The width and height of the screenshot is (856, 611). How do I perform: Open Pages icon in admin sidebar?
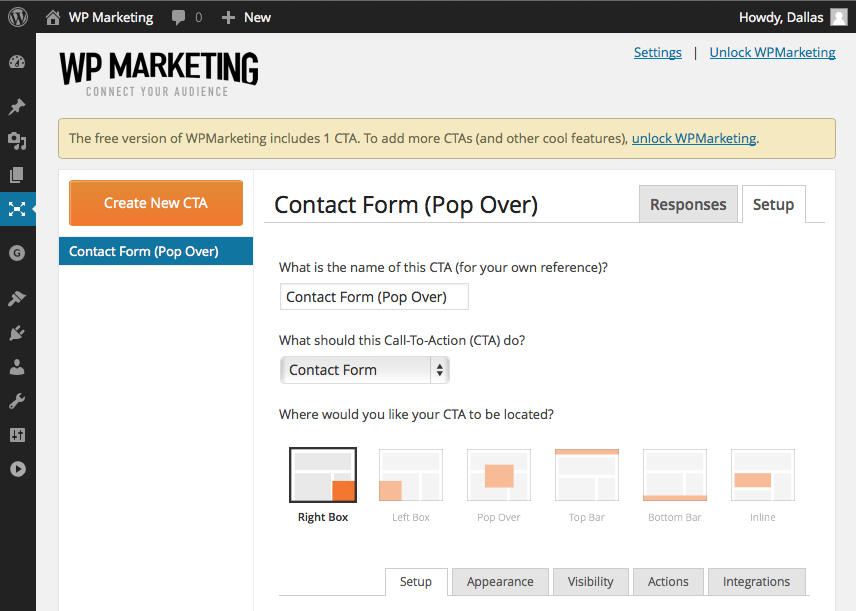[17, 175]
